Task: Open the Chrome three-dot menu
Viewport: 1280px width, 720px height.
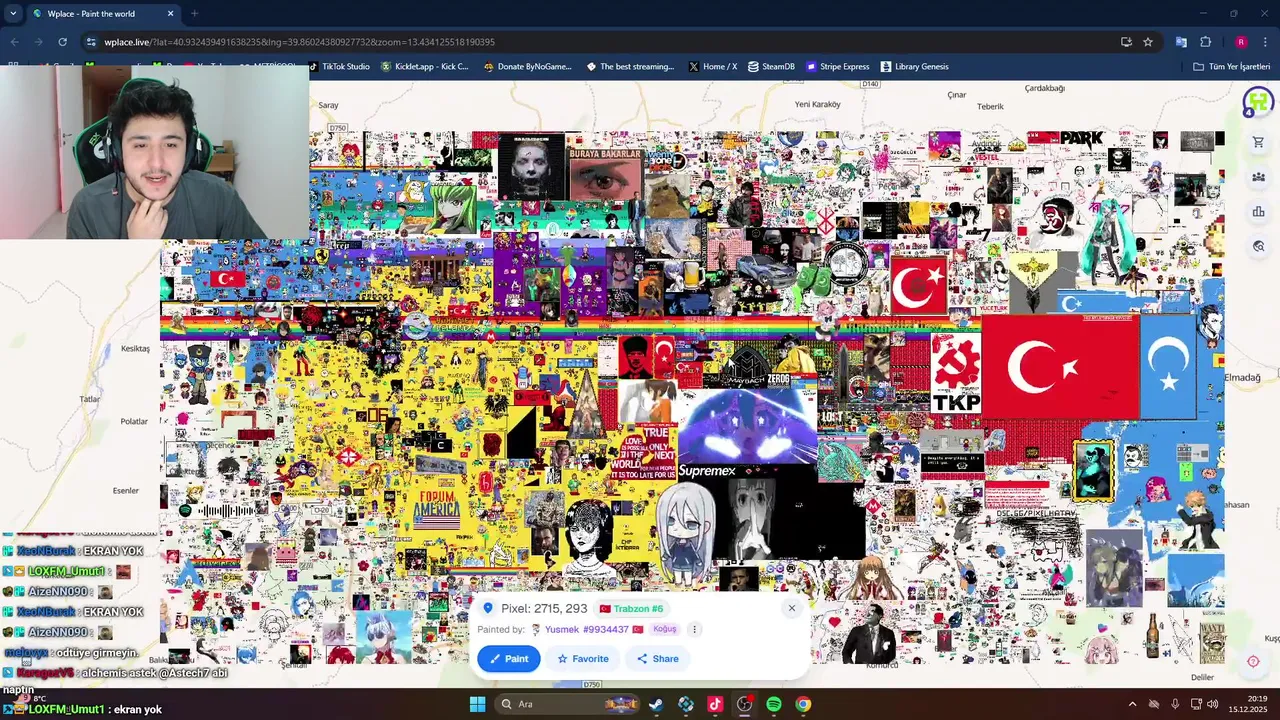Action: (x=1266, y=42)
